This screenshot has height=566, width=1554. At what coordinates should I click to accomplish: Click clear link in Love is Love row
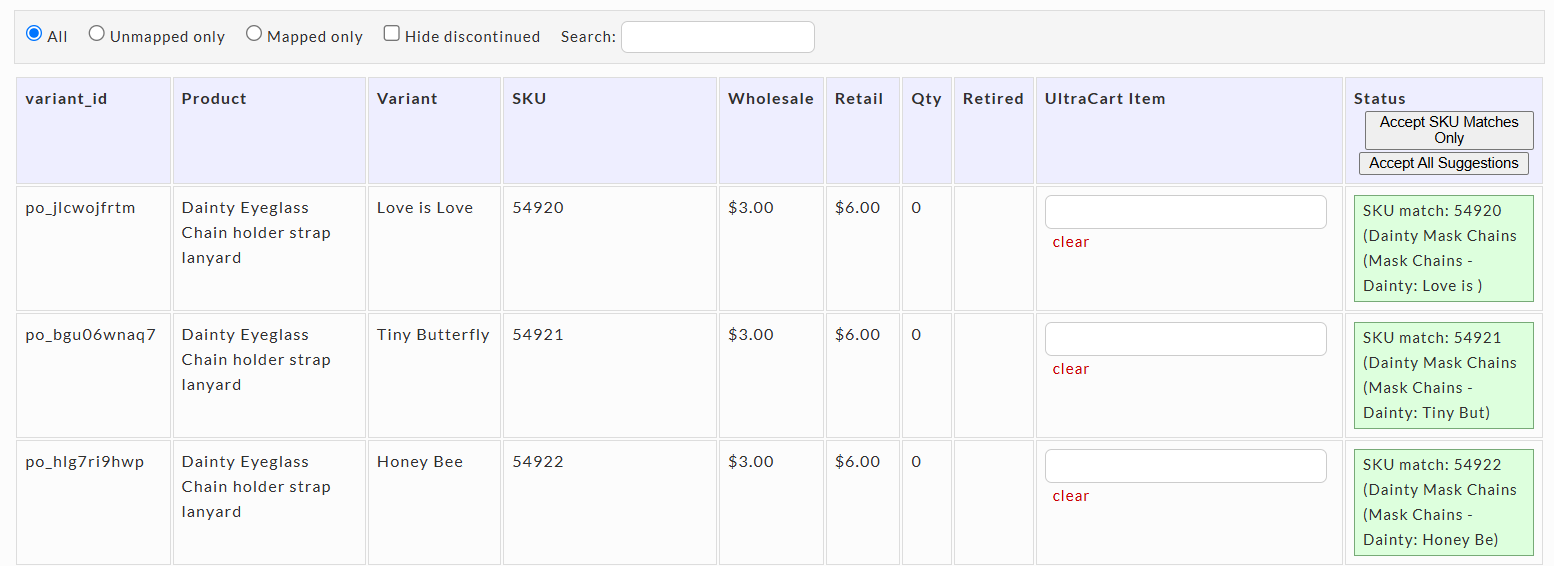pos(1071,242)
